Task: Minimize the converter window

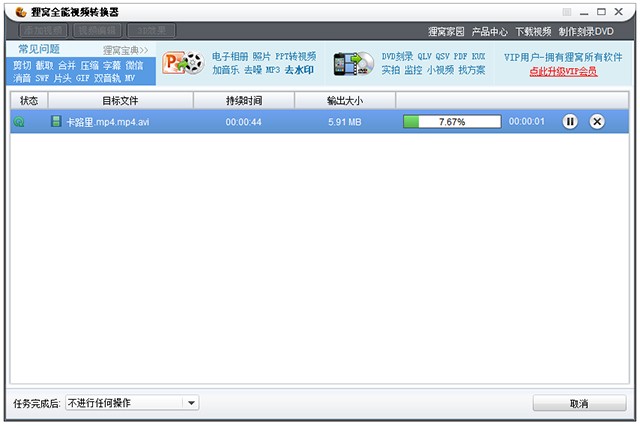Action: [584, 12]
